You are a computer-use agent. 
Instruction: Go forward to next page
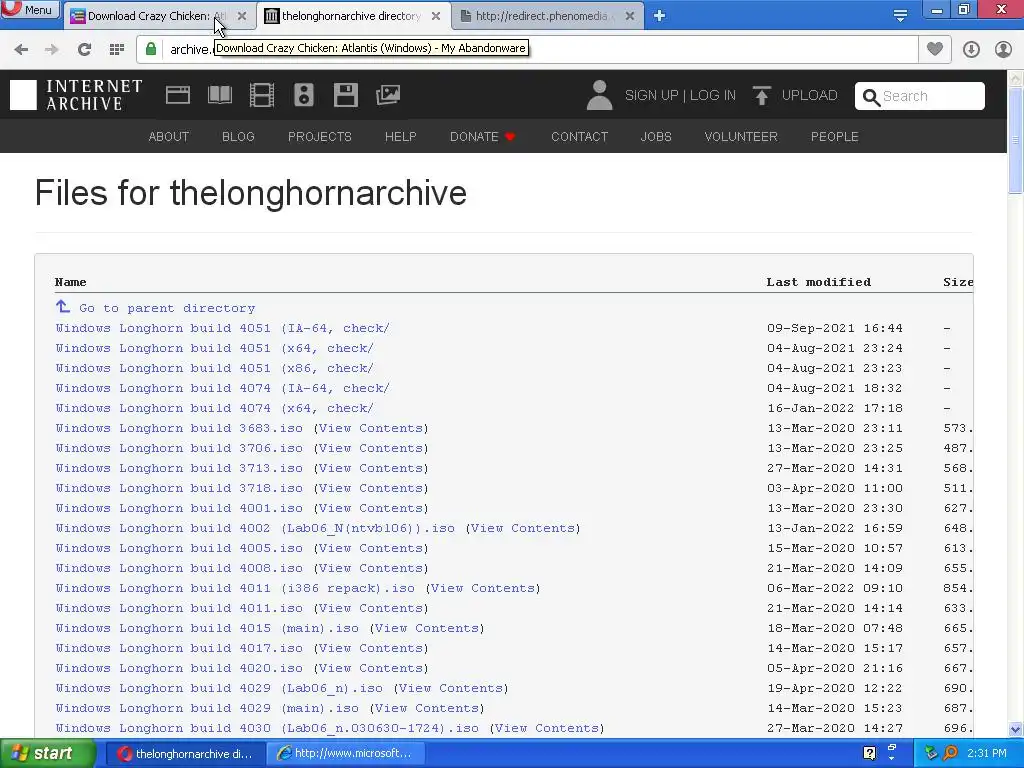[52, 49]
